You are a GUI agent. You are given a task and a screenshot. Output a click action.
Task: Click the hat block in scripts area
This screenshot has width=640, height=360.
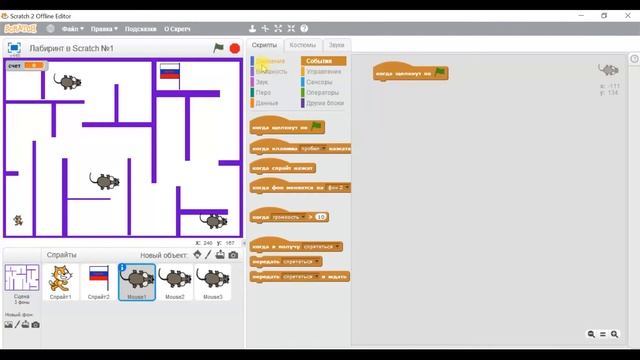coord(411,73)
